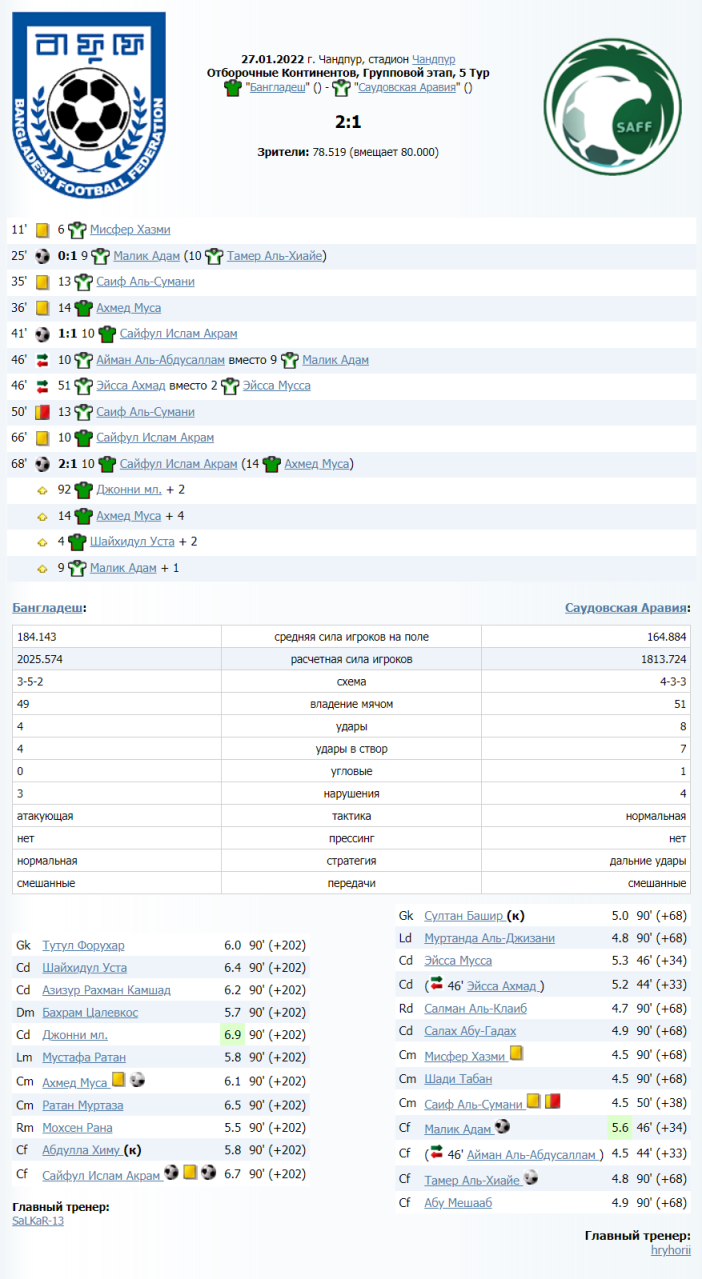Open the "Саудовская Аравия" team link in match header

coord(408,88)
